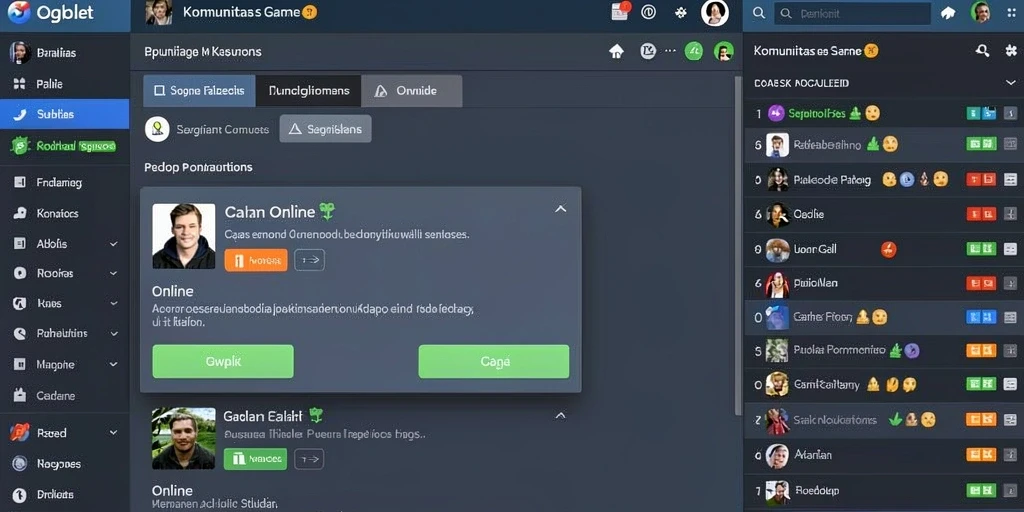Switch to the Sogne Falaecits tab
Screen dimensions: 1024x512
click(x=199, y=91)
